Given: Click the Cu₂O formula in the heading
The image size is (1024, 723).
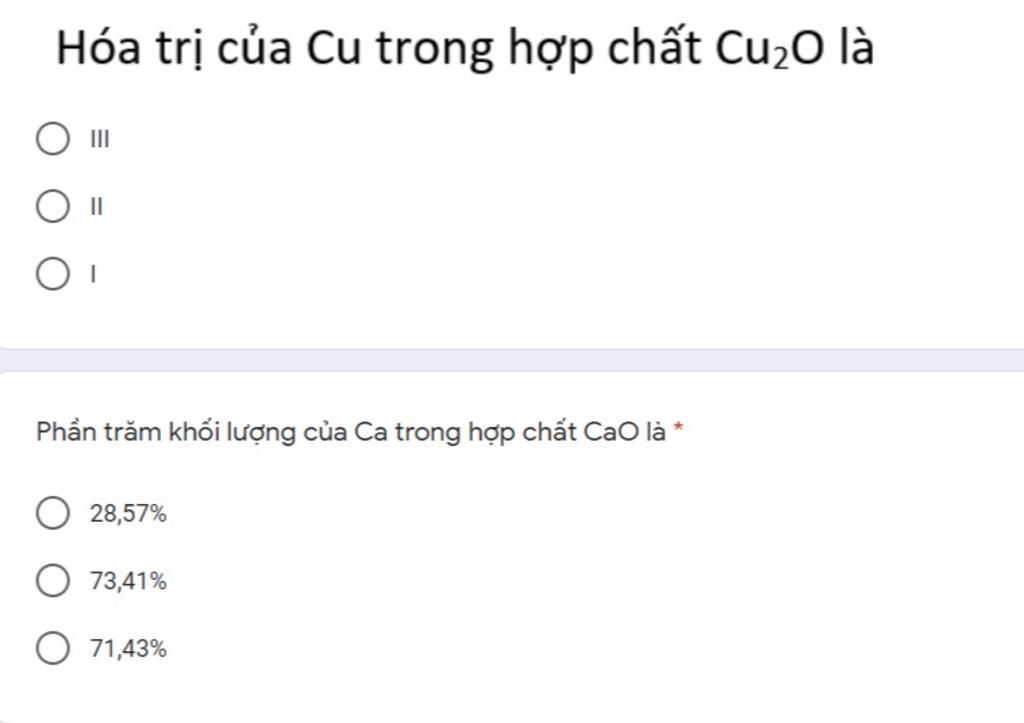Looking at the screenshot, I should 769,49.
